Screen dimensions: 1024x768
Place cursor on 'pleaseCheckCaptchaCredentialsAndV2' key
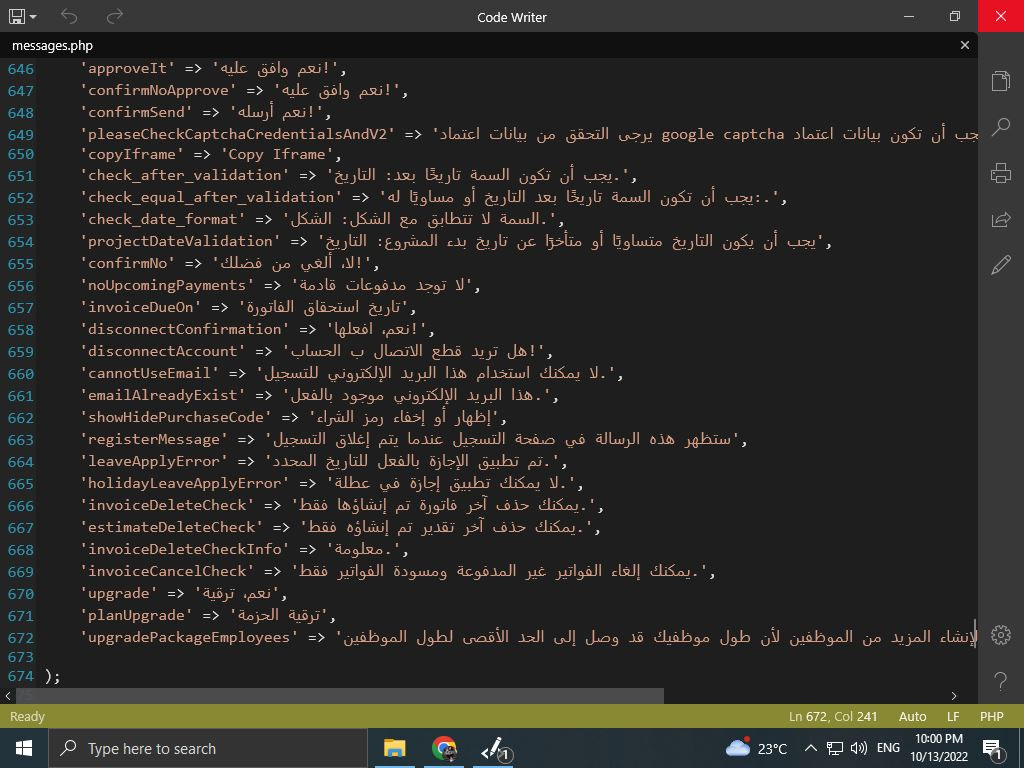point(237,134)
